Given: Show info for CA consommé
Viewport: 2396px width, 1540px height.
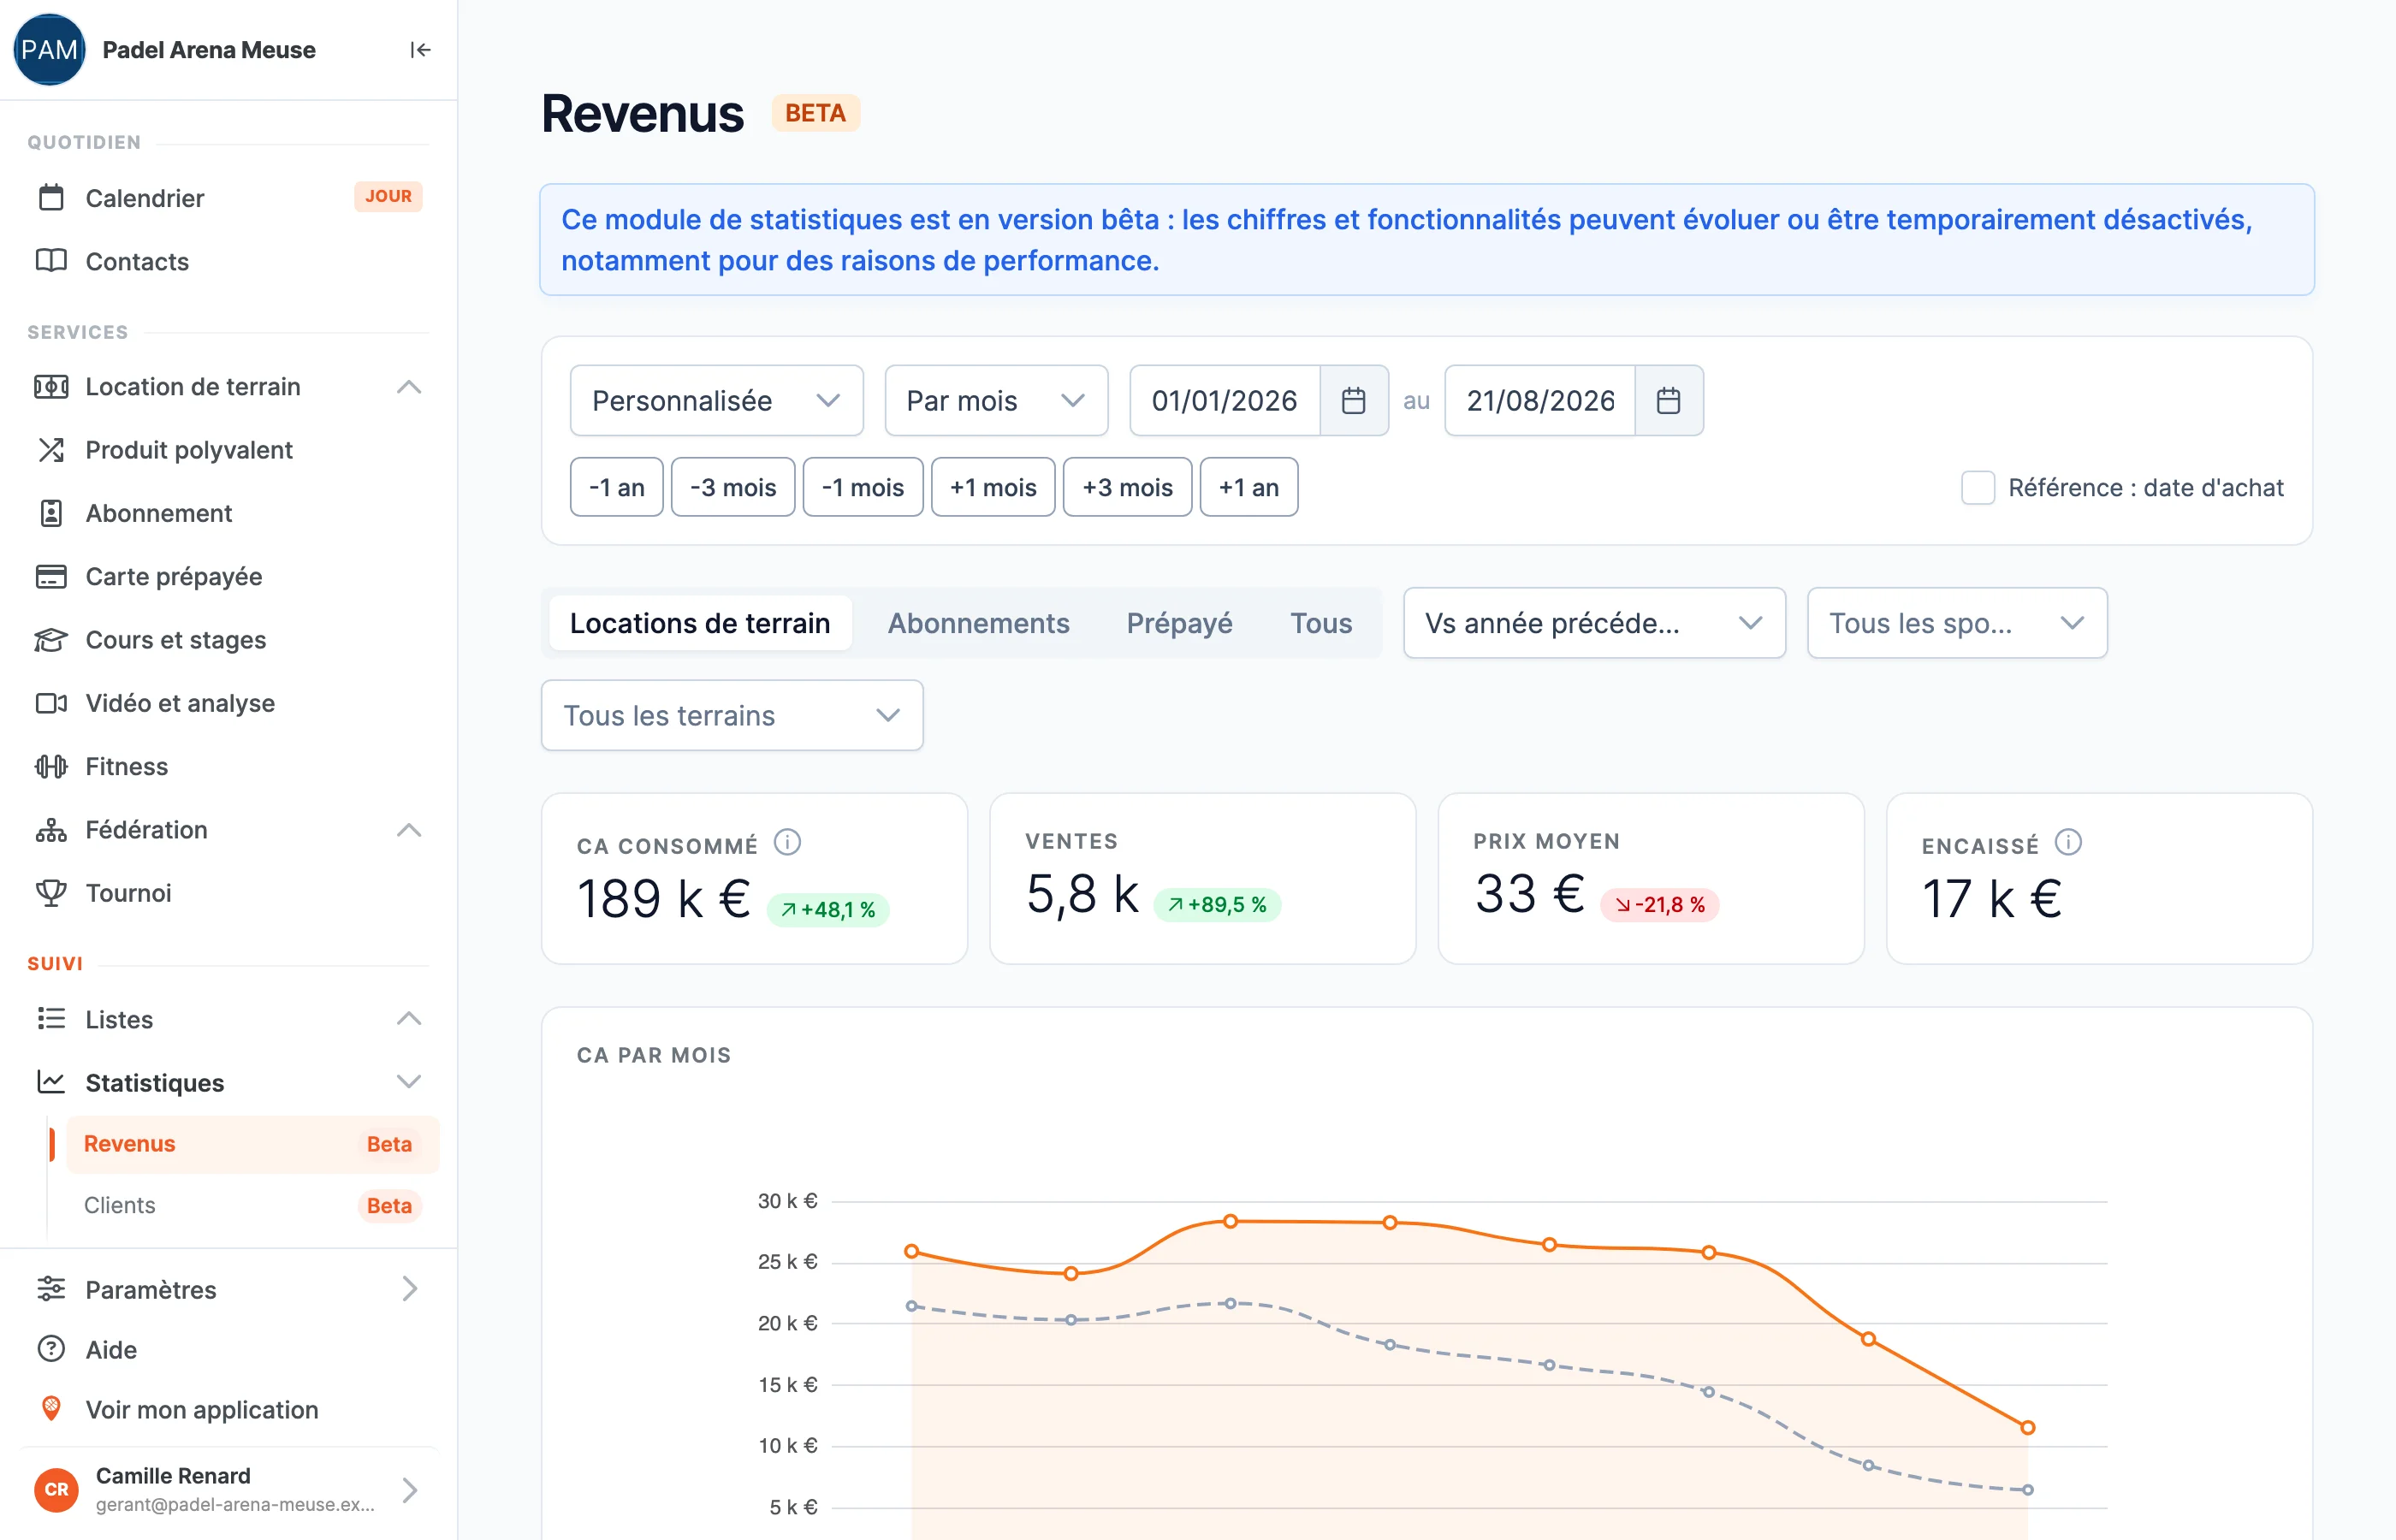Looking at the screenshot, I should tap(787, 843).
